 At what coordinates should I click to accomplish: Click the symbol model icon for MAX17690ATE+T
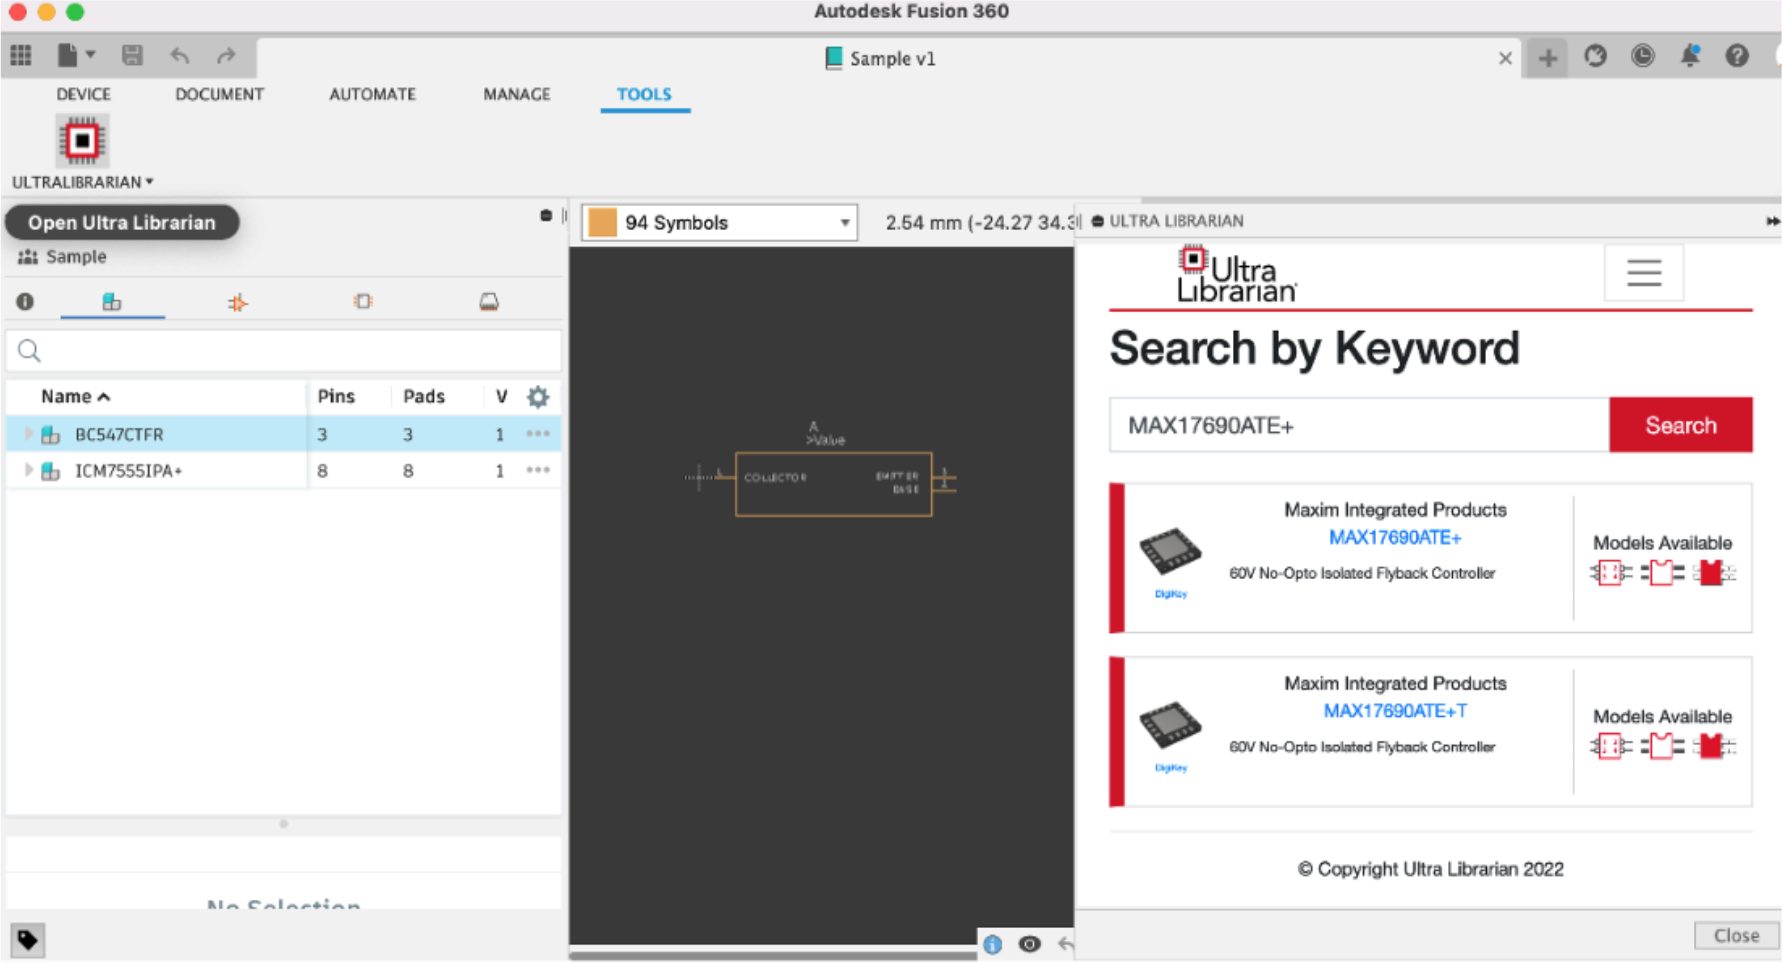coord(1610,746)
